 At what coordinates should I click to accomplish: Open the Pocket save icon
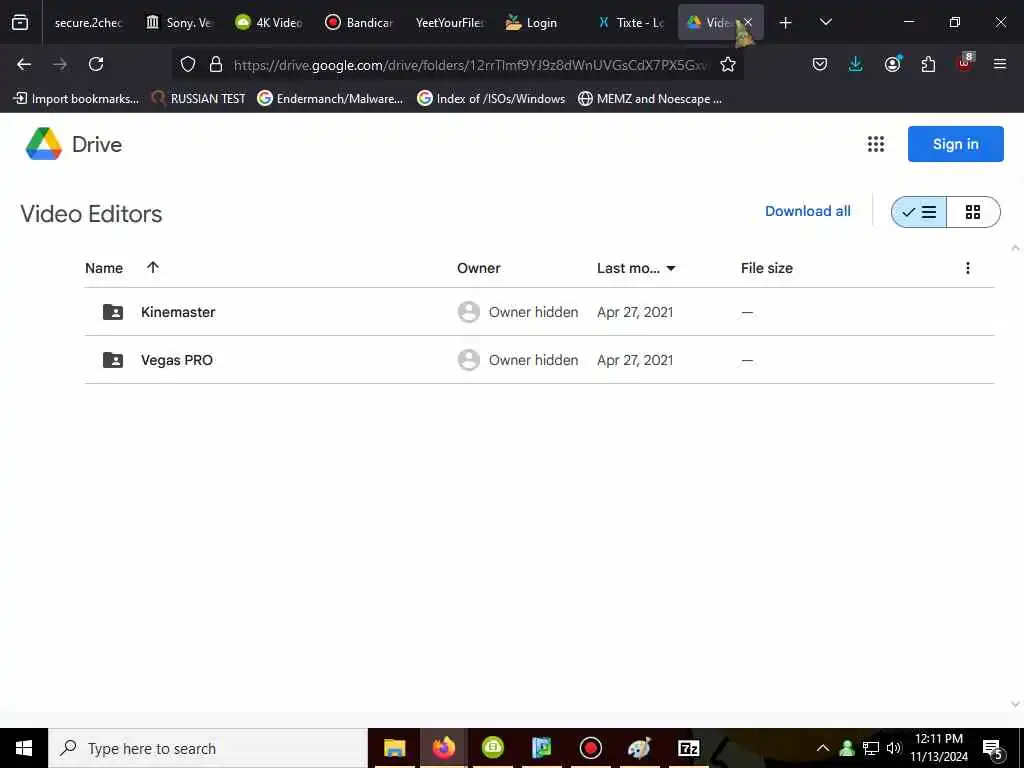click(820, 64)
